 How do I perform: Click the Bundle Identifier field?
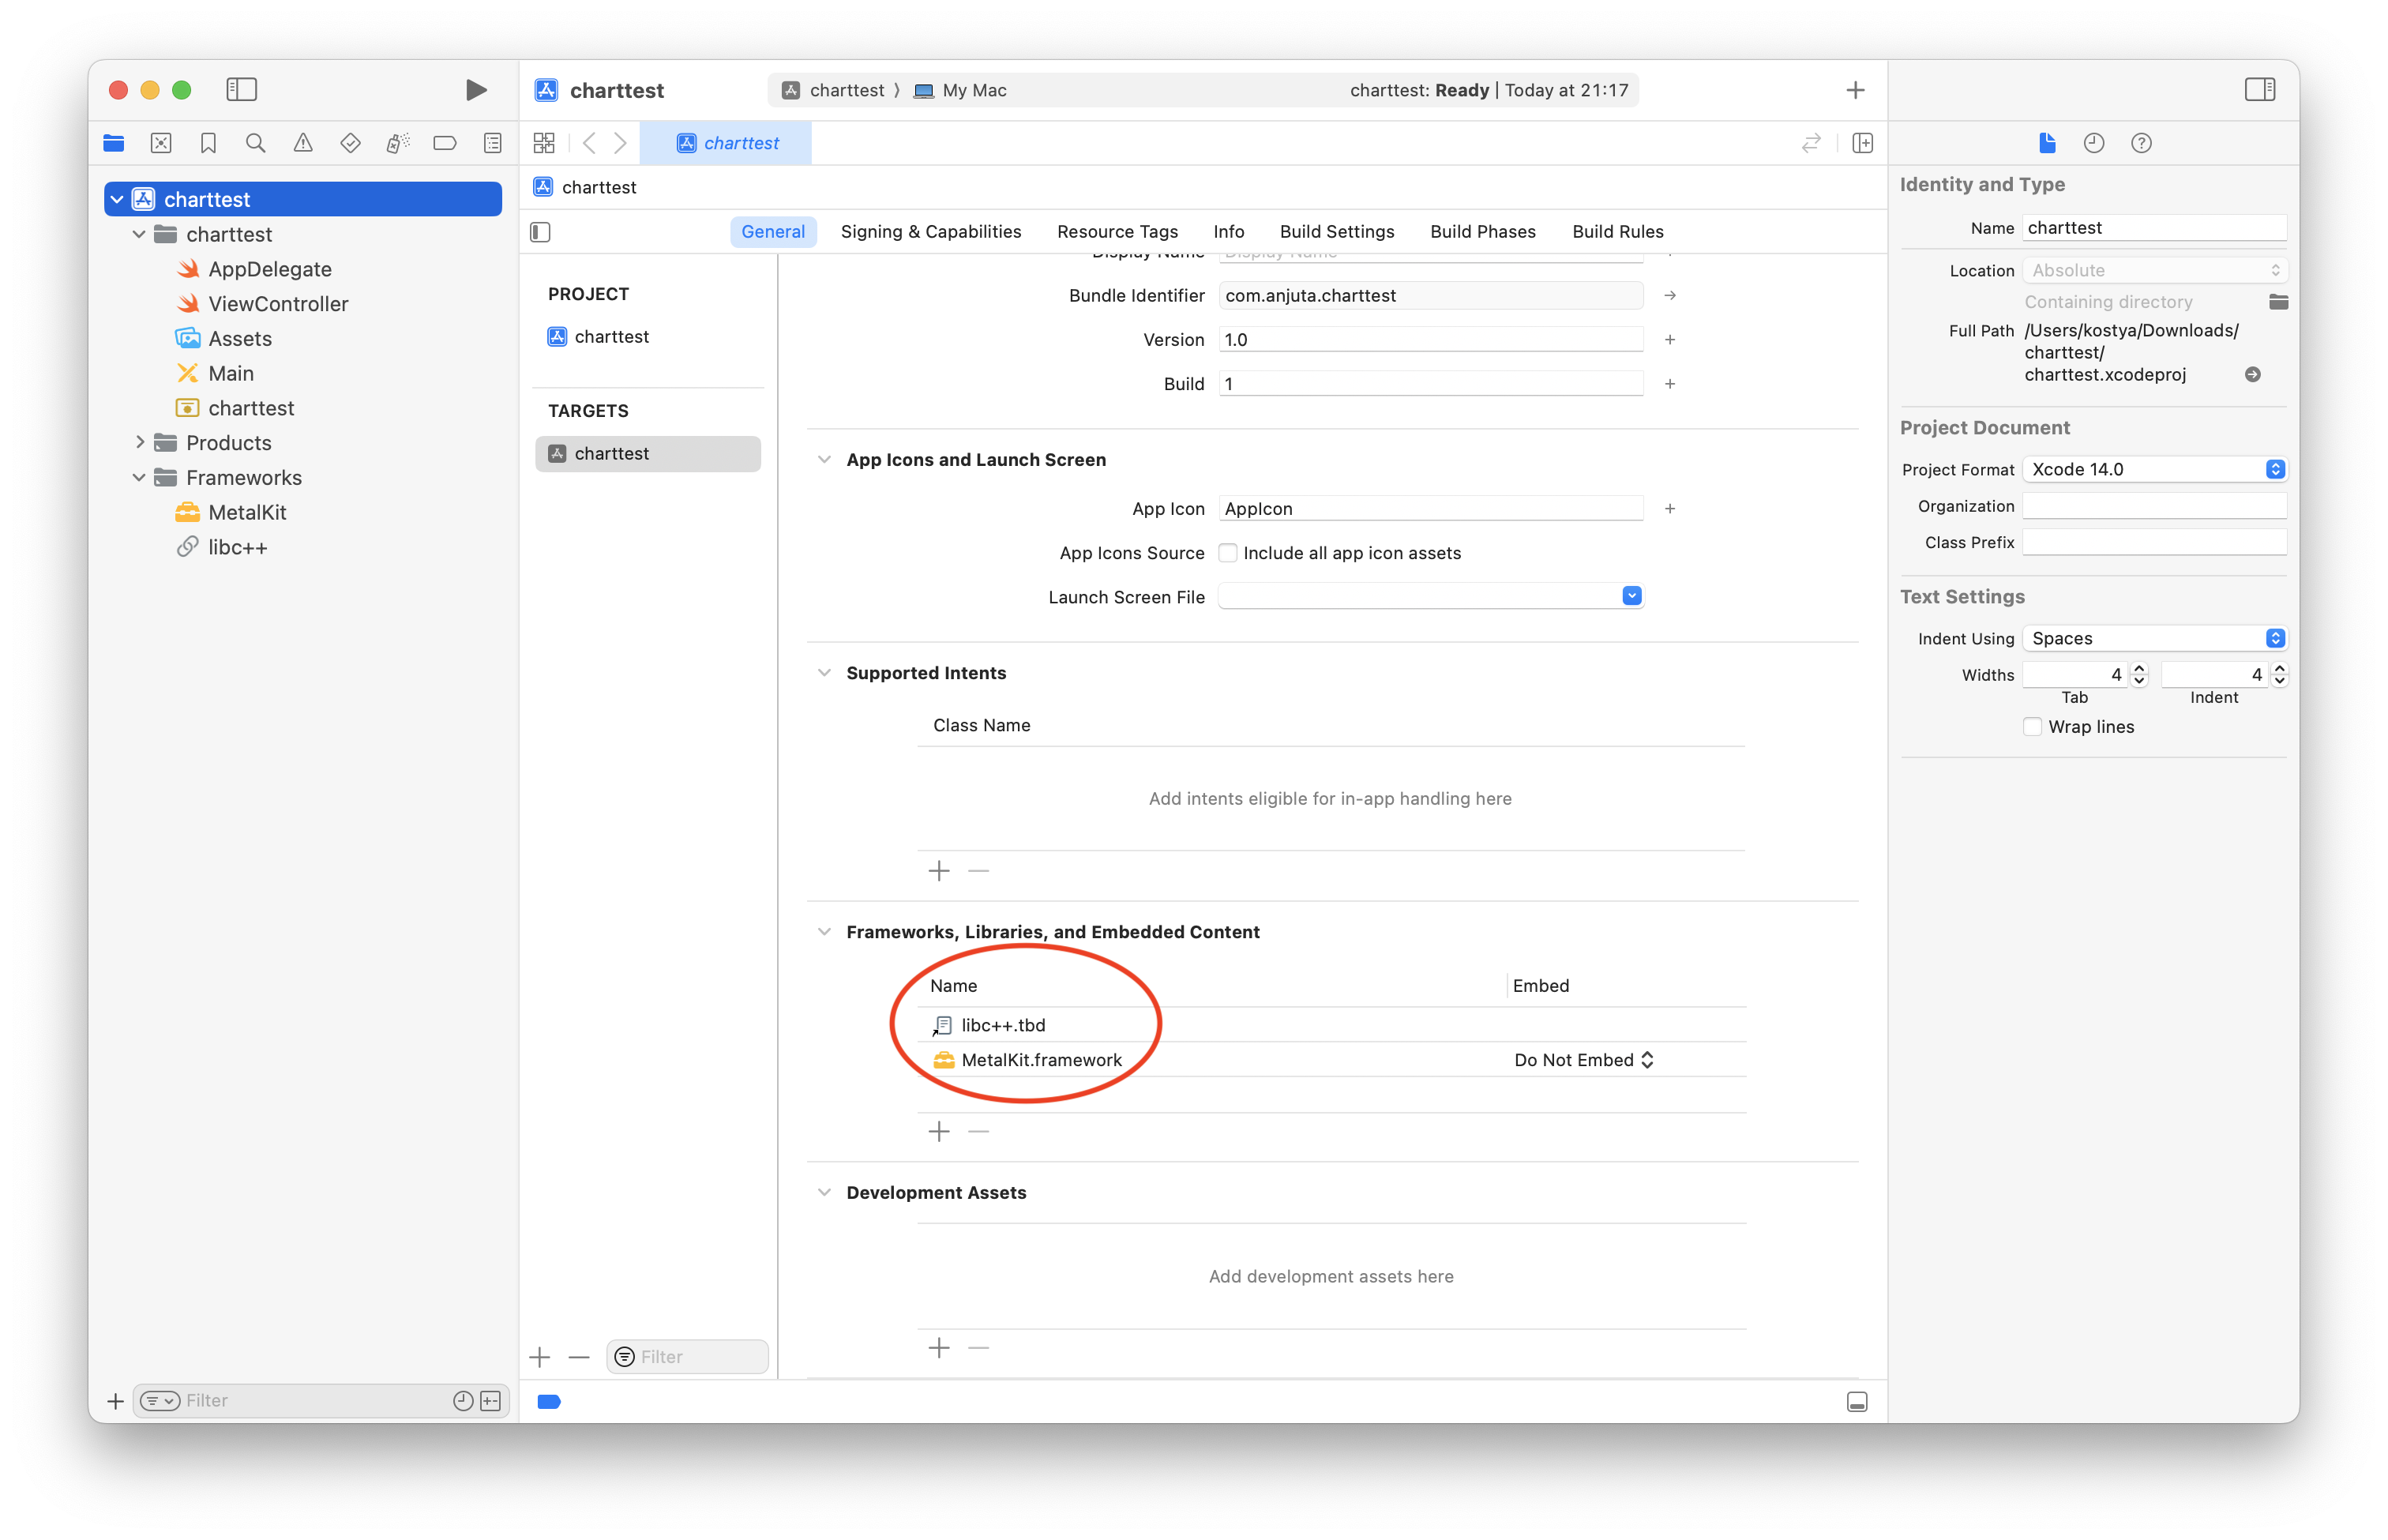pos(1431,295)
